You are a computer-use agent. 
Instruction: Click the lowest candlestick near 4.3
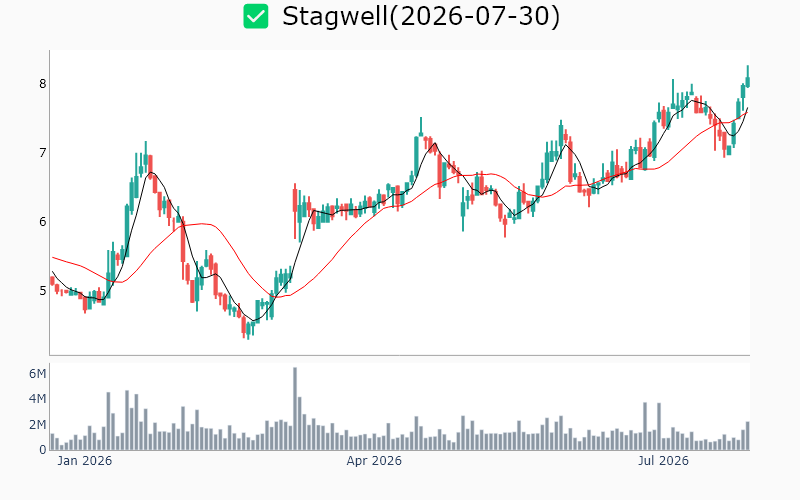[248, 329]
